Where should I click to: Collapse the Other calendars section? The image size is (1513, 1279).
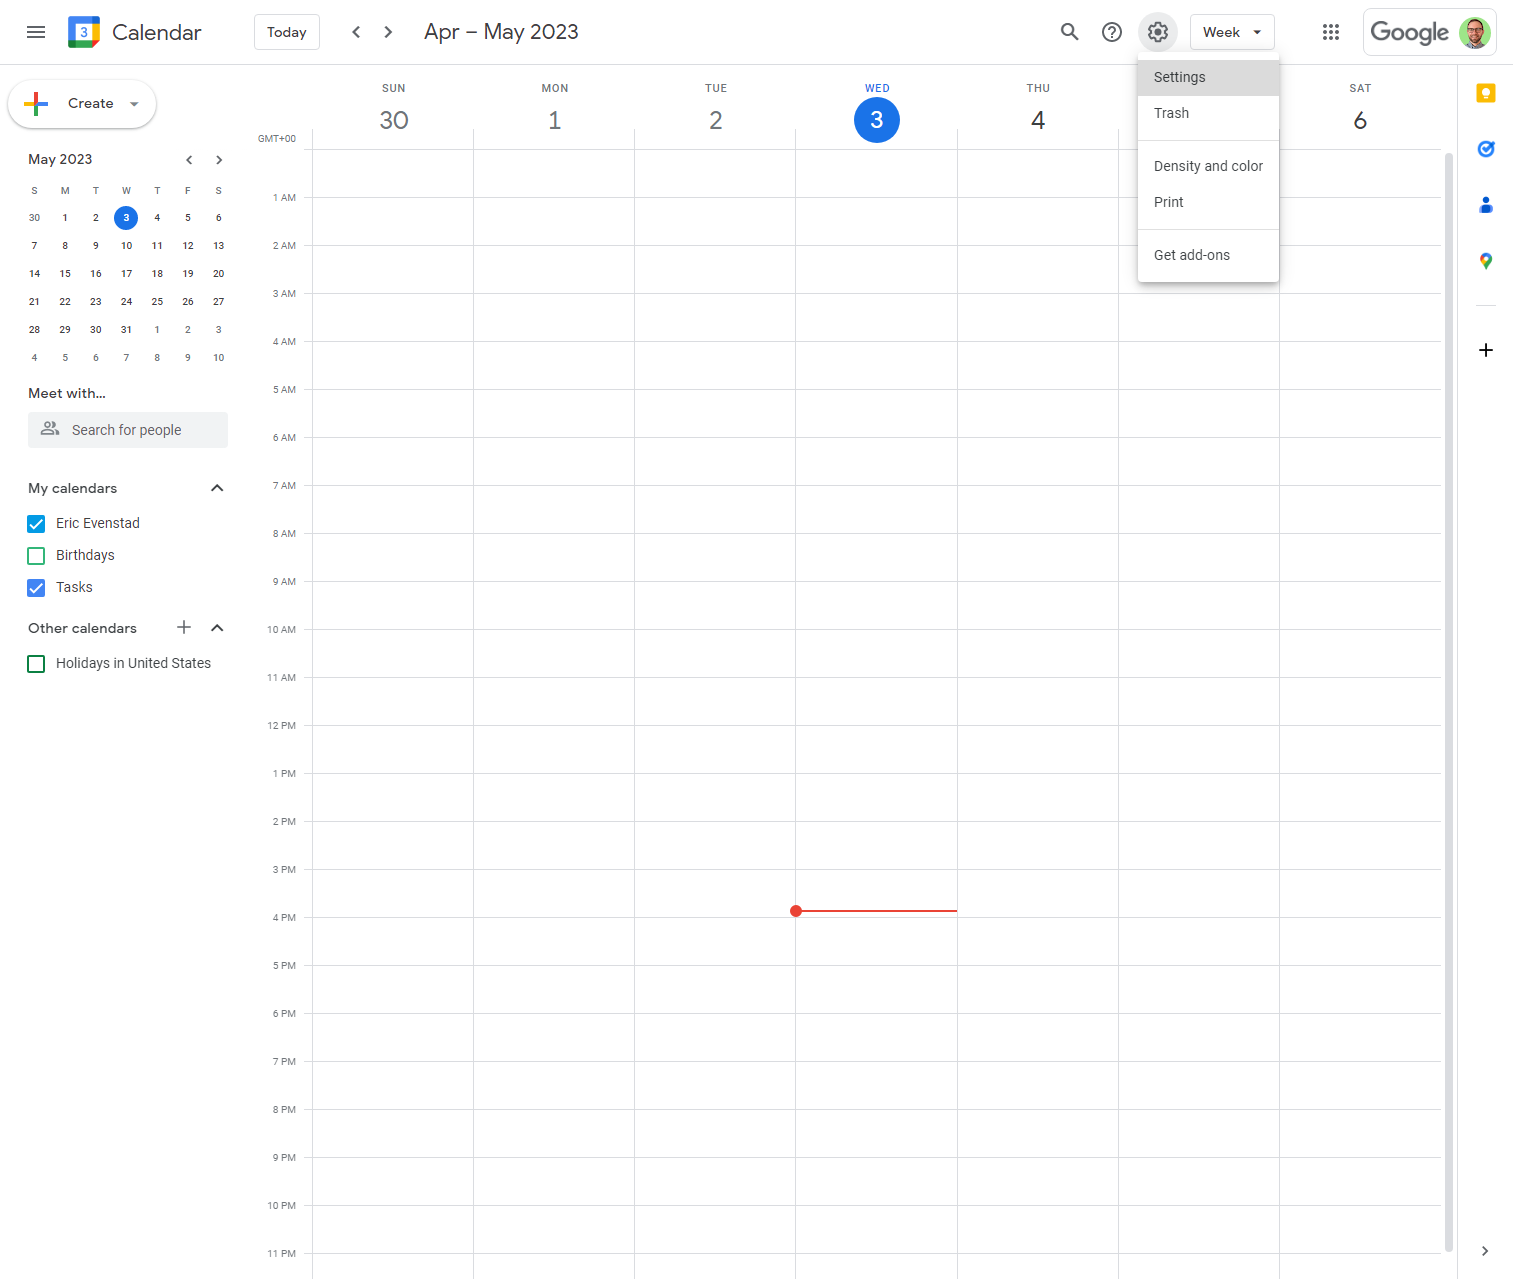pos(217,628)
